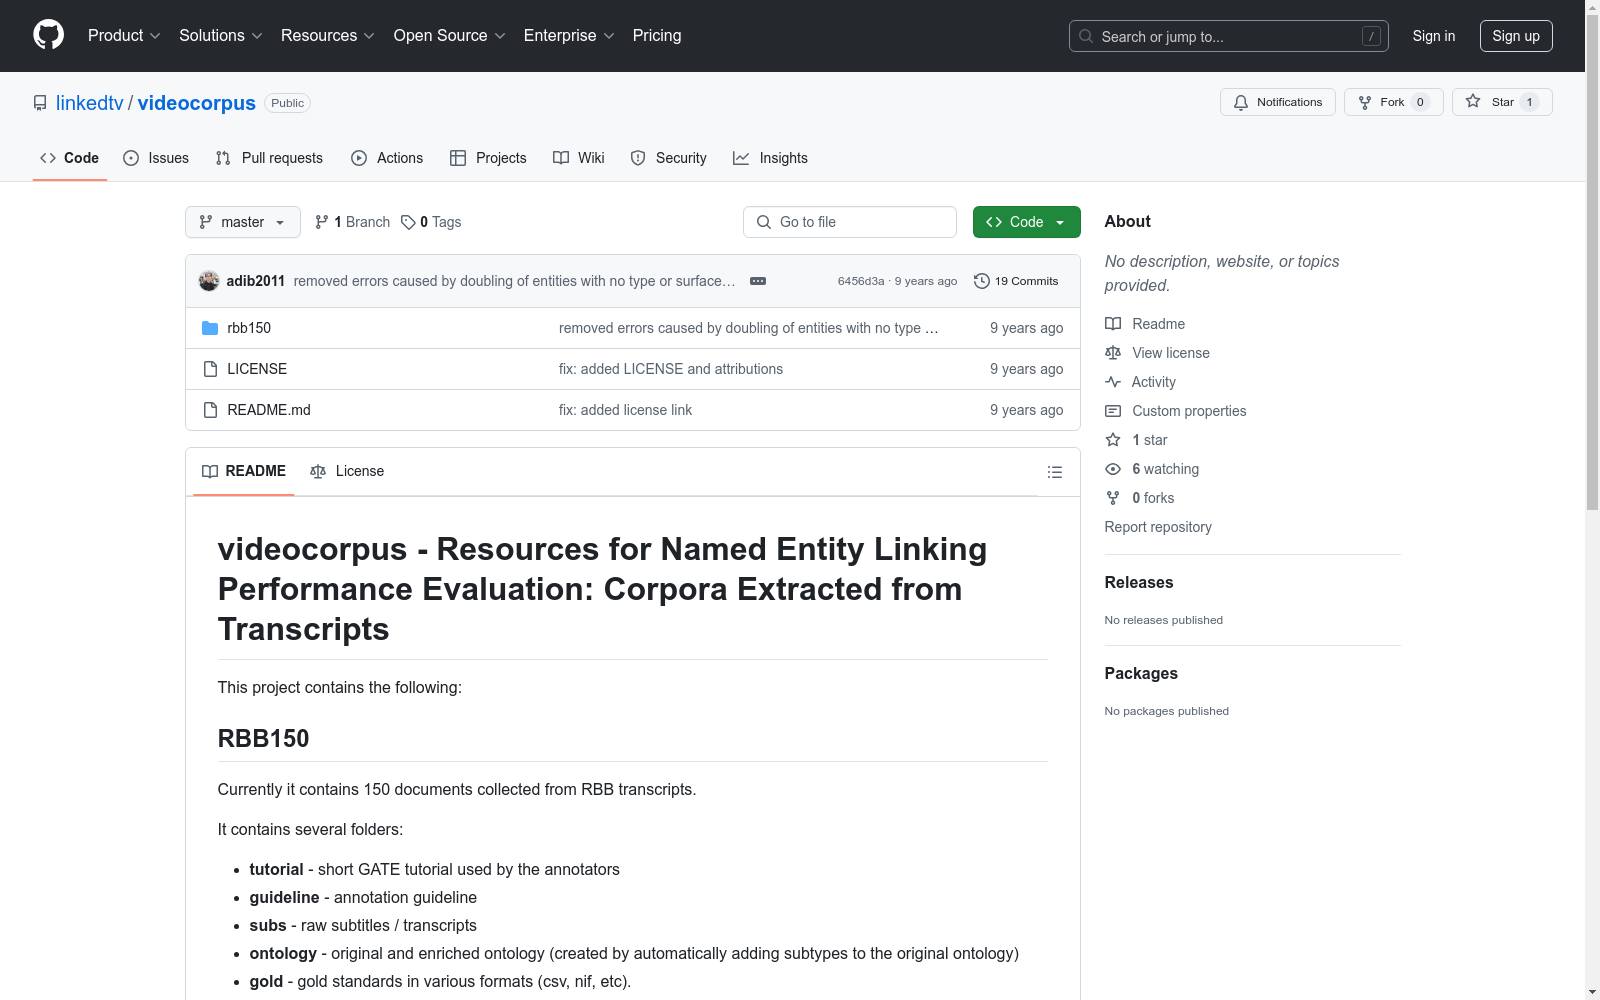Screen dimensions: 1600x1000
Task: Focus the 'Go to file' search field
Action: click(850, 222)
